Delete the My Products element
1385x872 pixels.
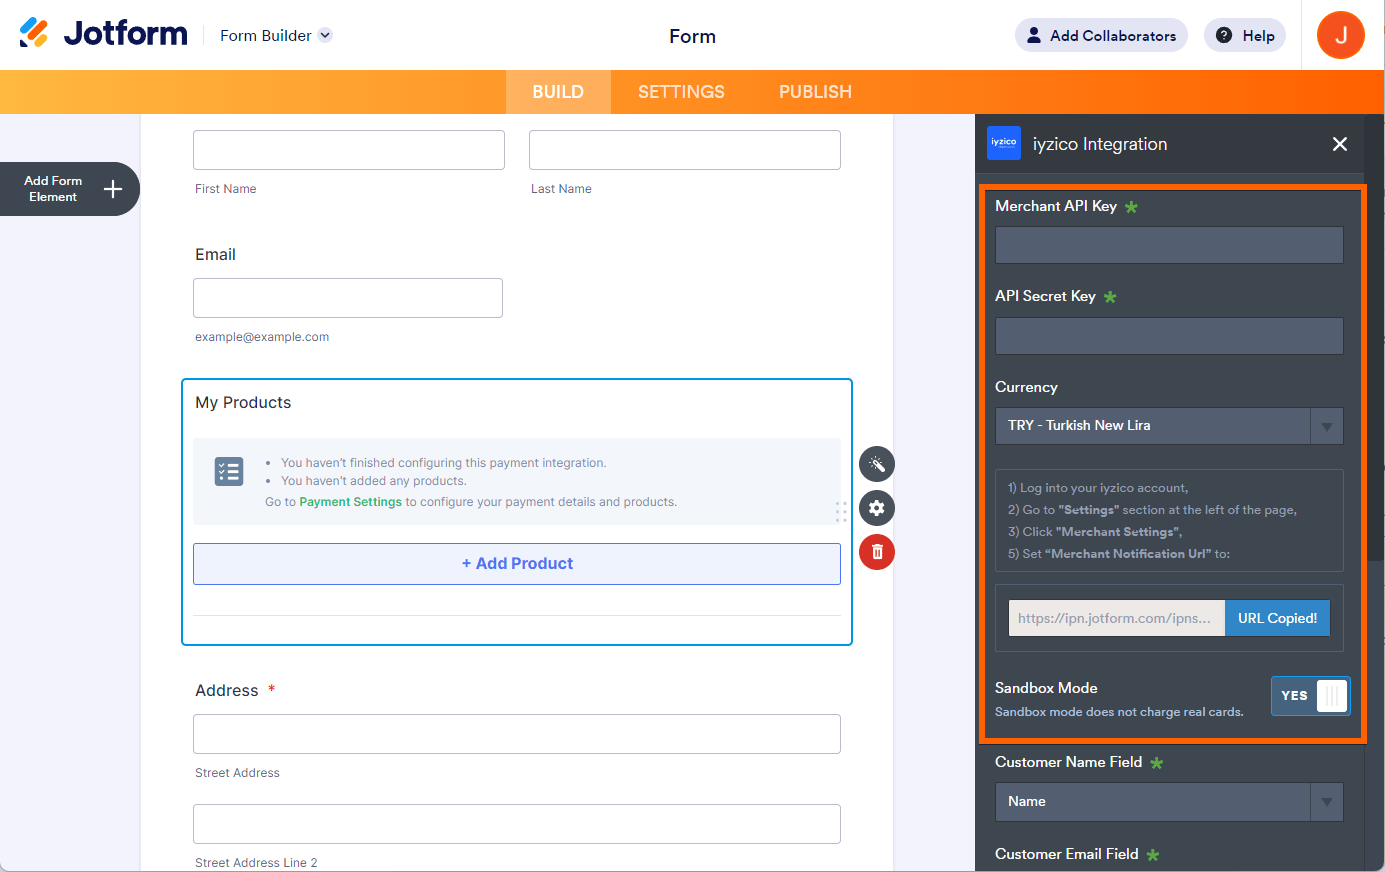tap(877, 552)
